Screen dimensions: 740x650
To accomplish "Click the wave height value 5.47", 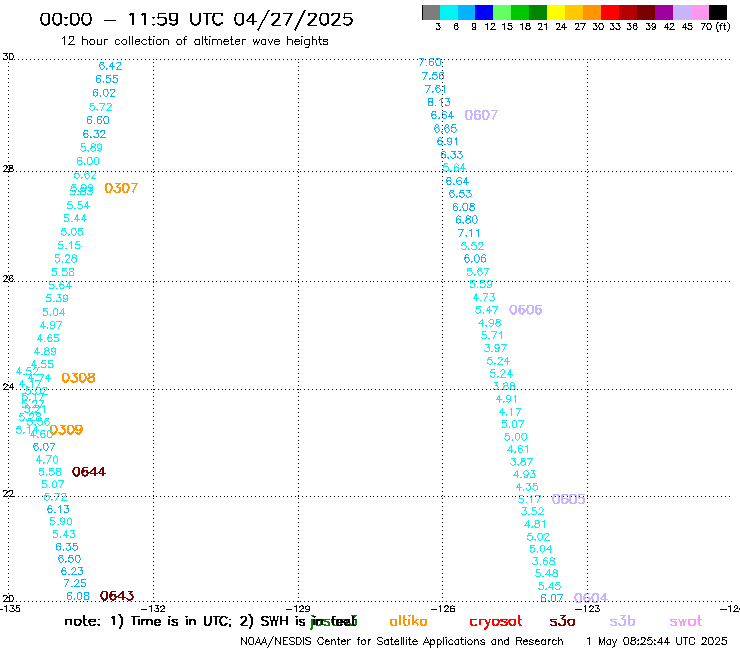I will tap(487, 310).
